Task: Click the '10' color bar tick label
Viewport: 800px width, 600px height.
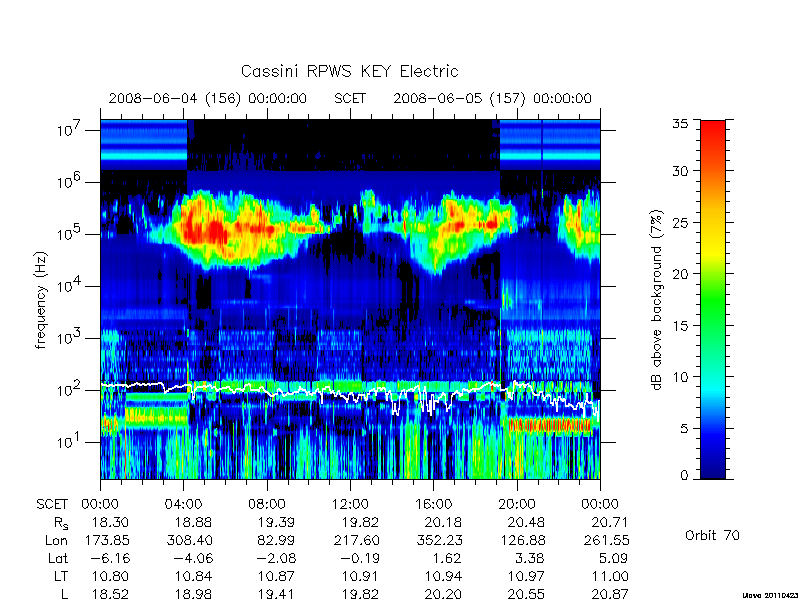Action: tap(679, 377)
